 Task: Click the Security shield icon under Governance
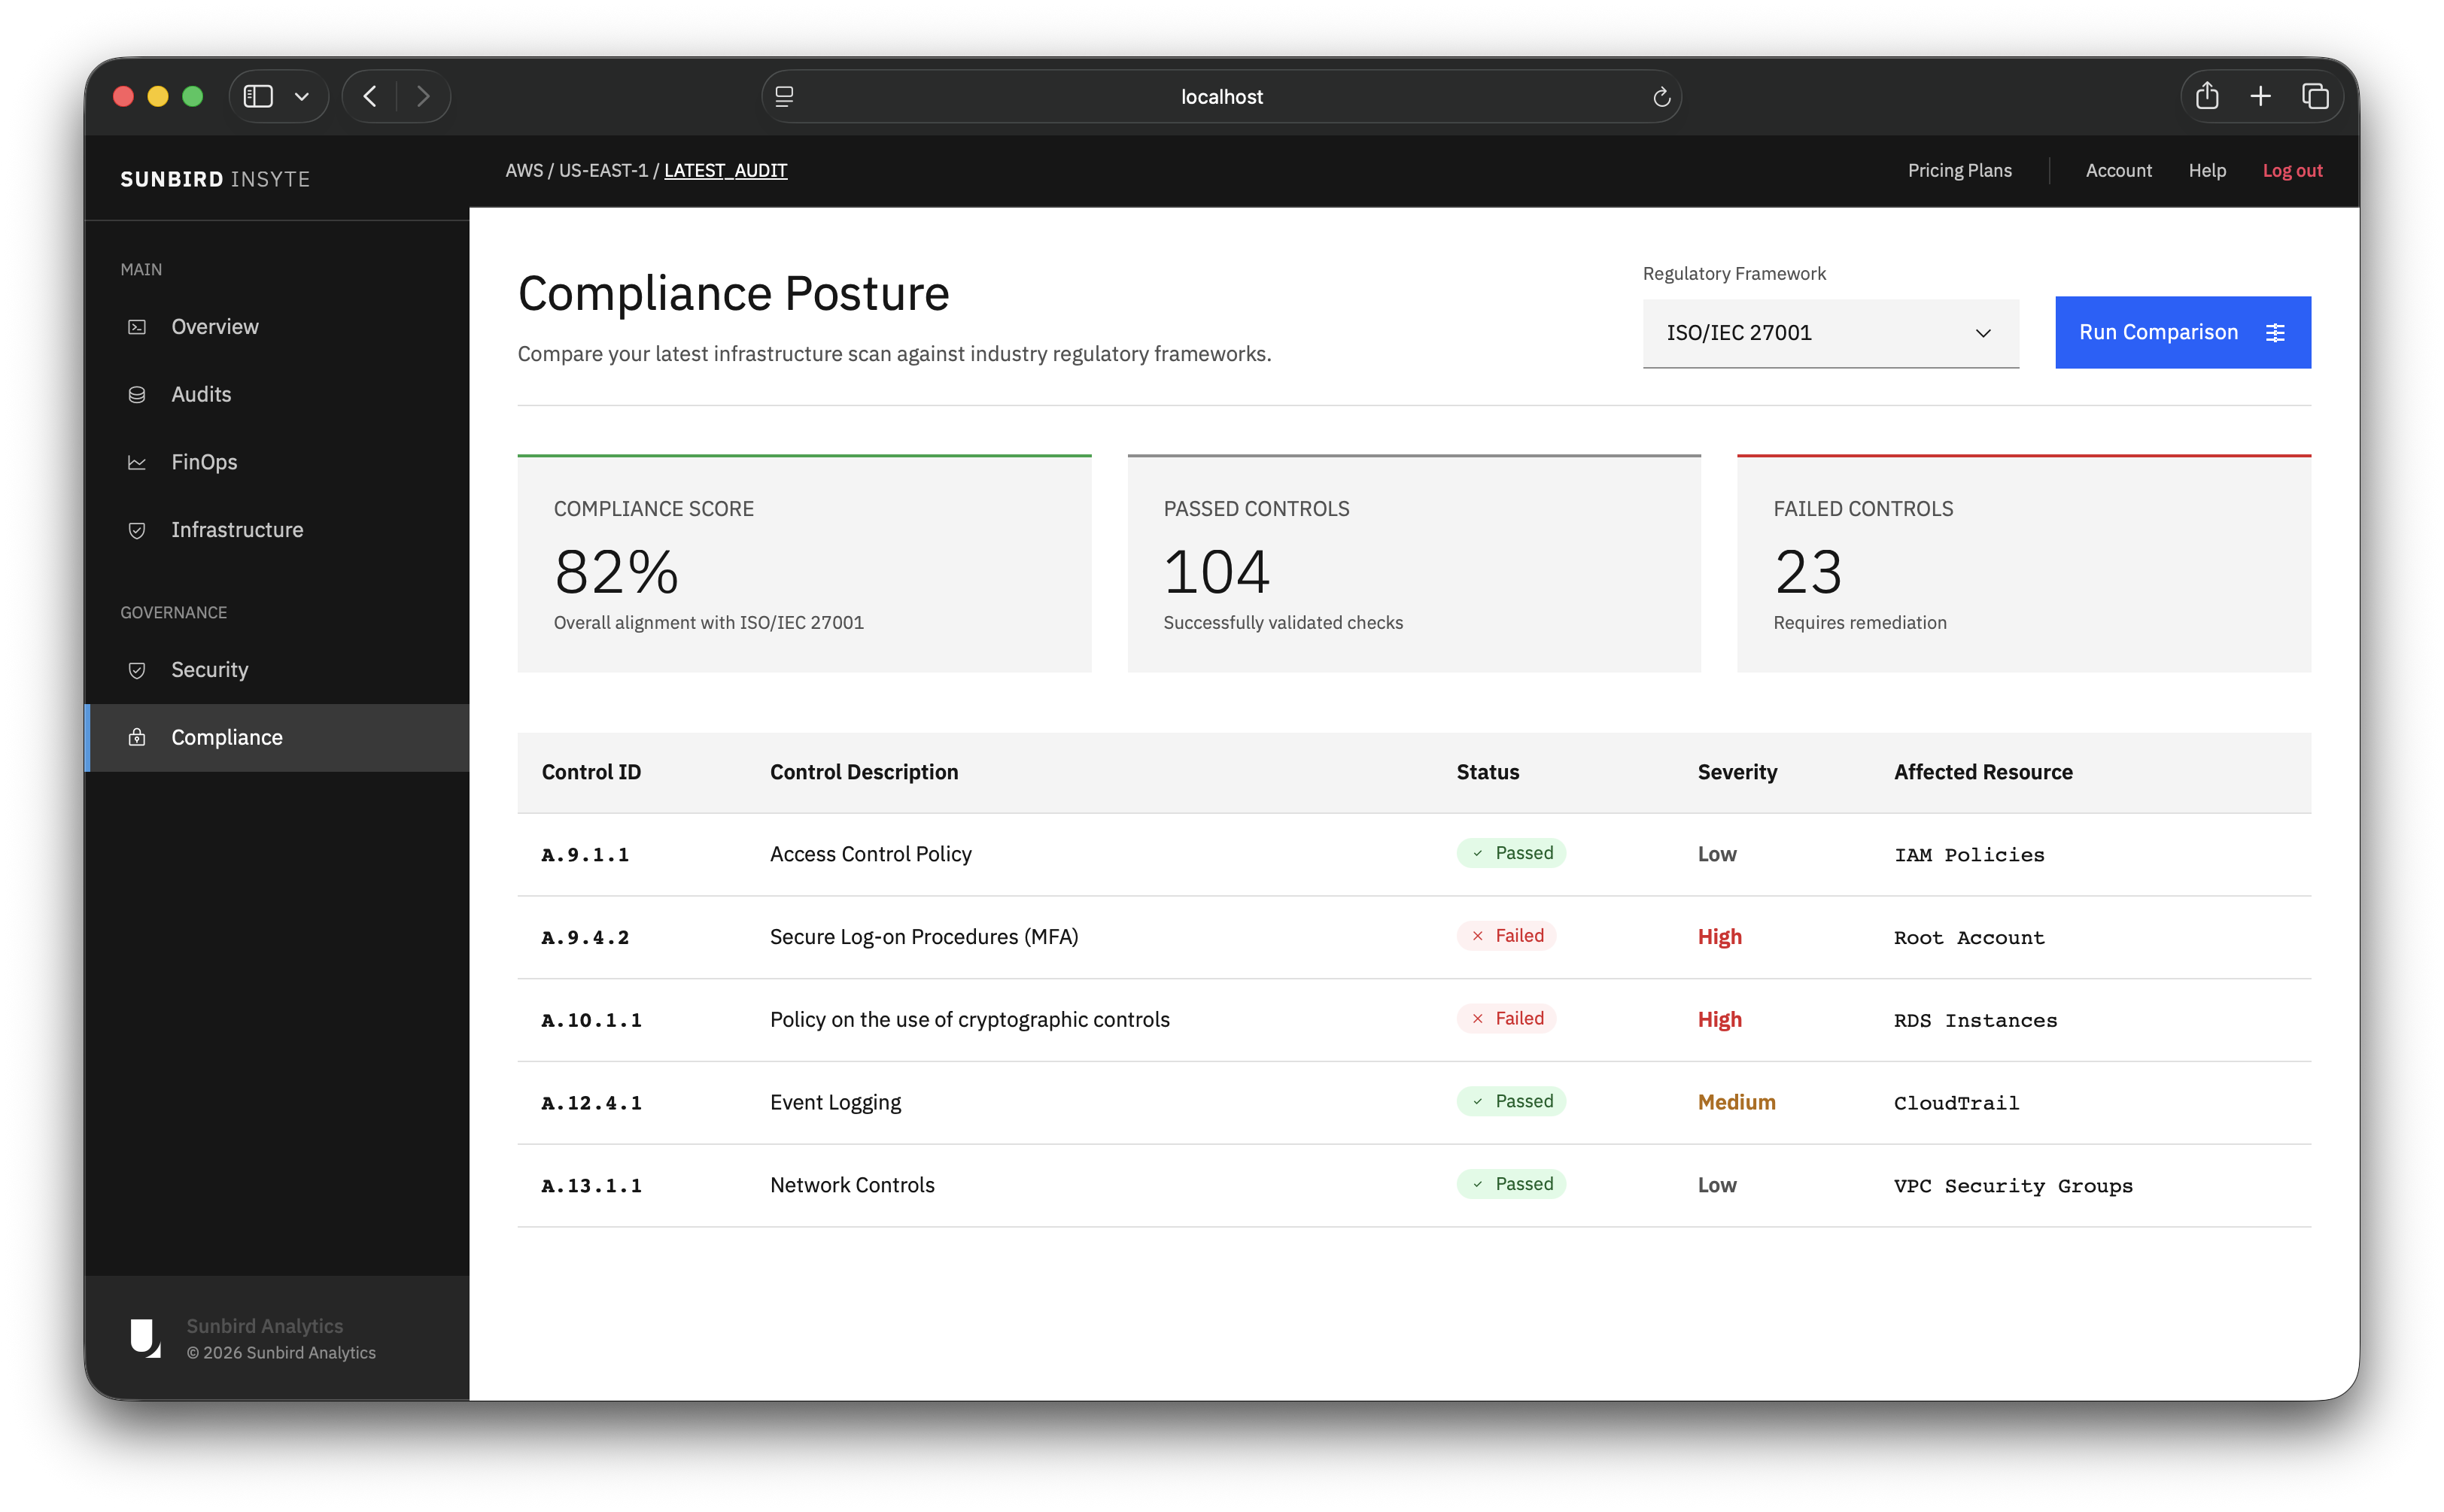click(138, 670)
